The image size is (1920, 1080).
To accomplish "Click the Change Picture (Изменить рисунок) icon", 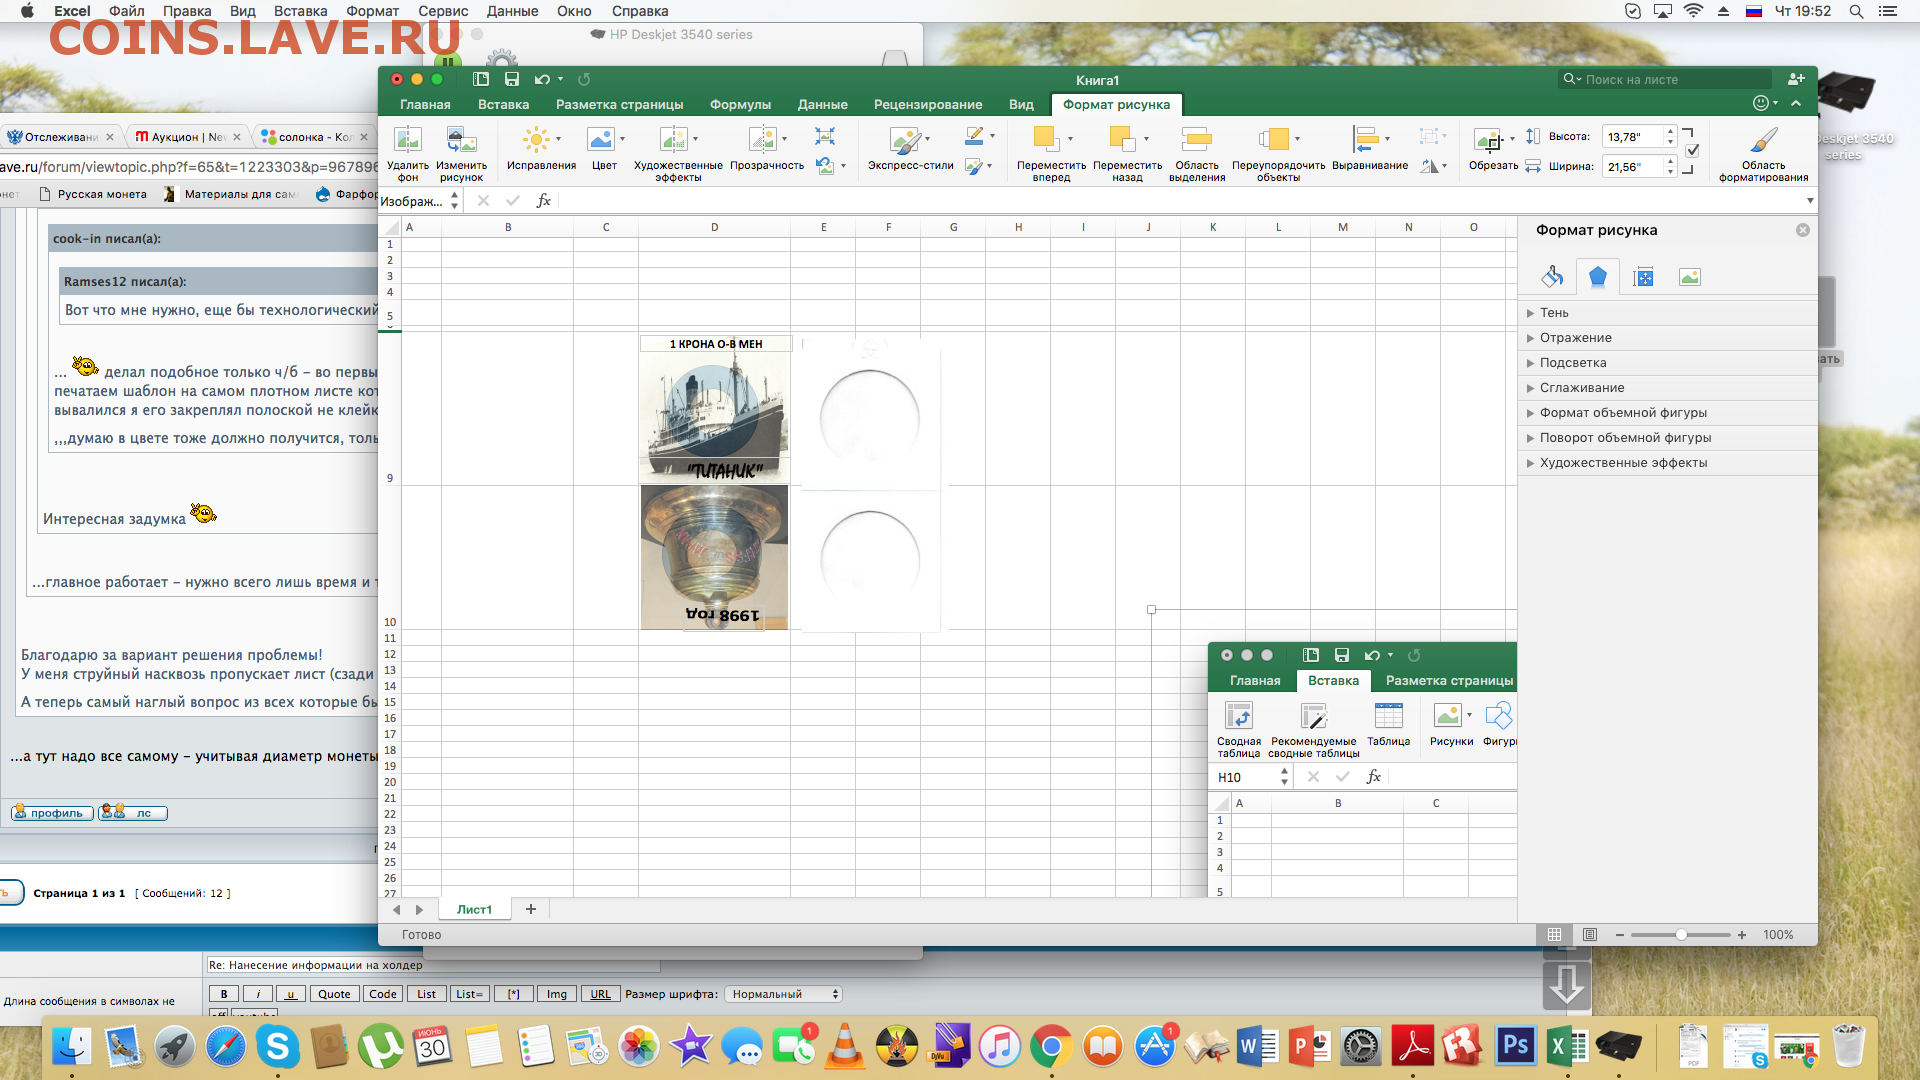I will point(461,139).
